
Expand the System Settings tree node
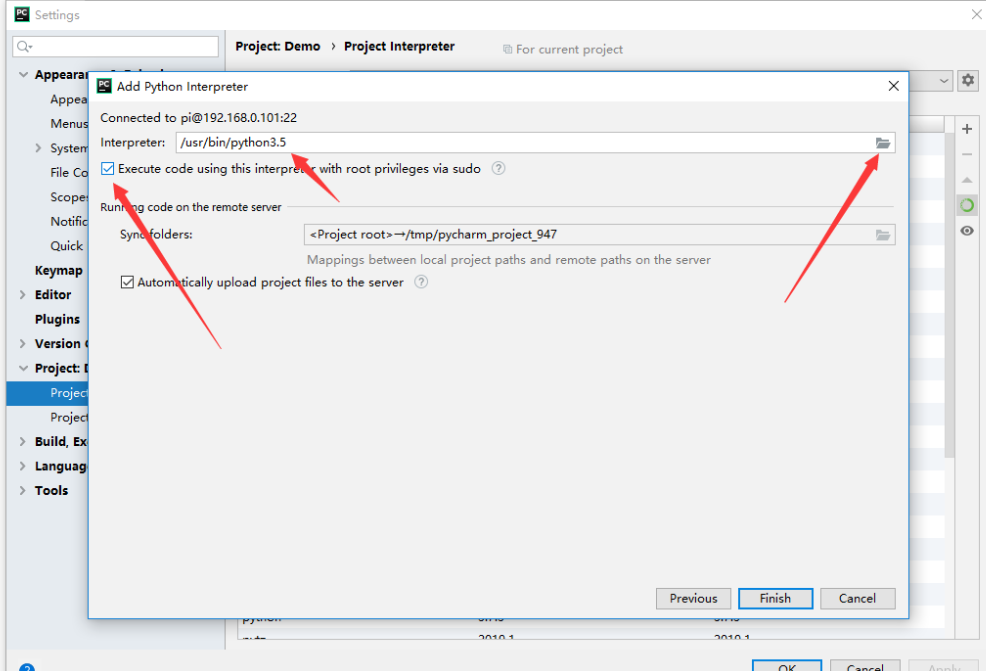tap(38, 148)
